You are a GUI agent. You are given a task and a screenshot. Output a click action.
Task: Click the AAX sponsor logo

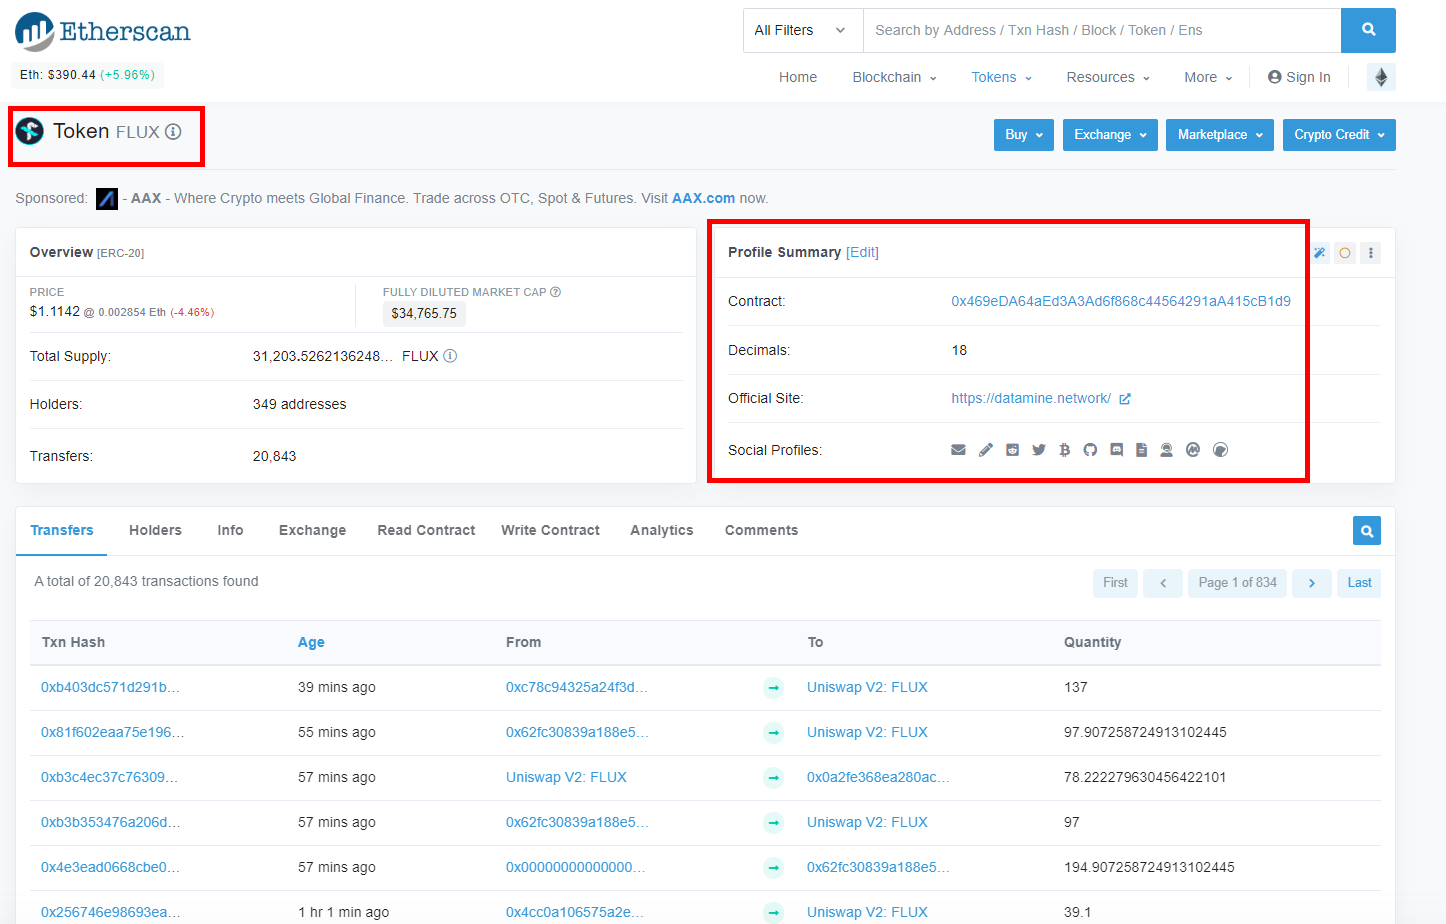click(x=107, y=199)
